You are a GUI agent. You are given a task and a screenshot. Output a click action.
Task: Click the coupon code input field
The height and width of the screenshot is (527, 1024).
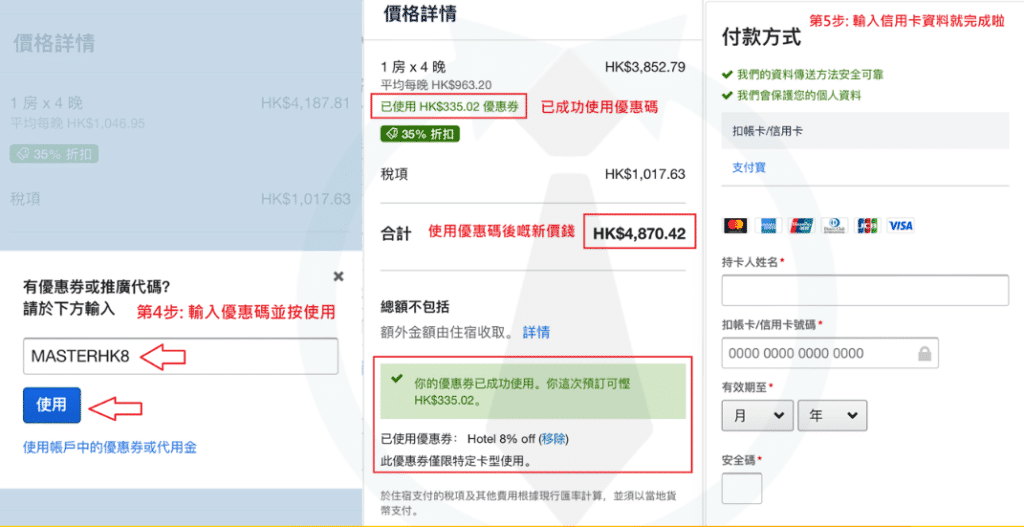(x=180, y=356)
